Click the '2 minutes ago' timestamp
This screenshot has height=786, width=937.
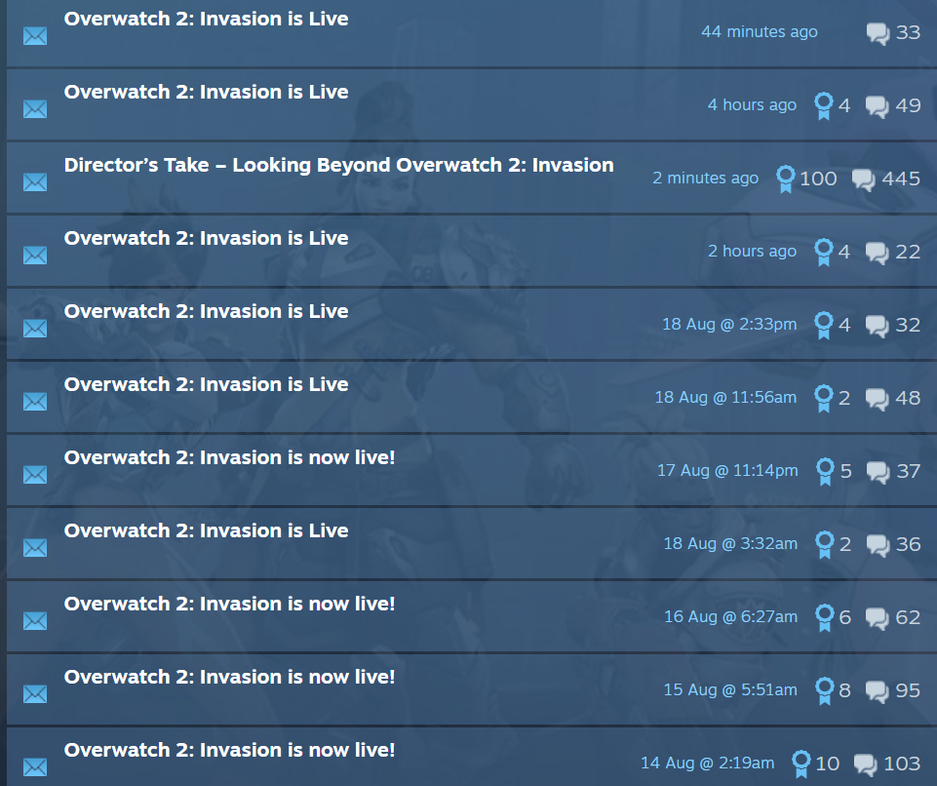pos(706,178)
